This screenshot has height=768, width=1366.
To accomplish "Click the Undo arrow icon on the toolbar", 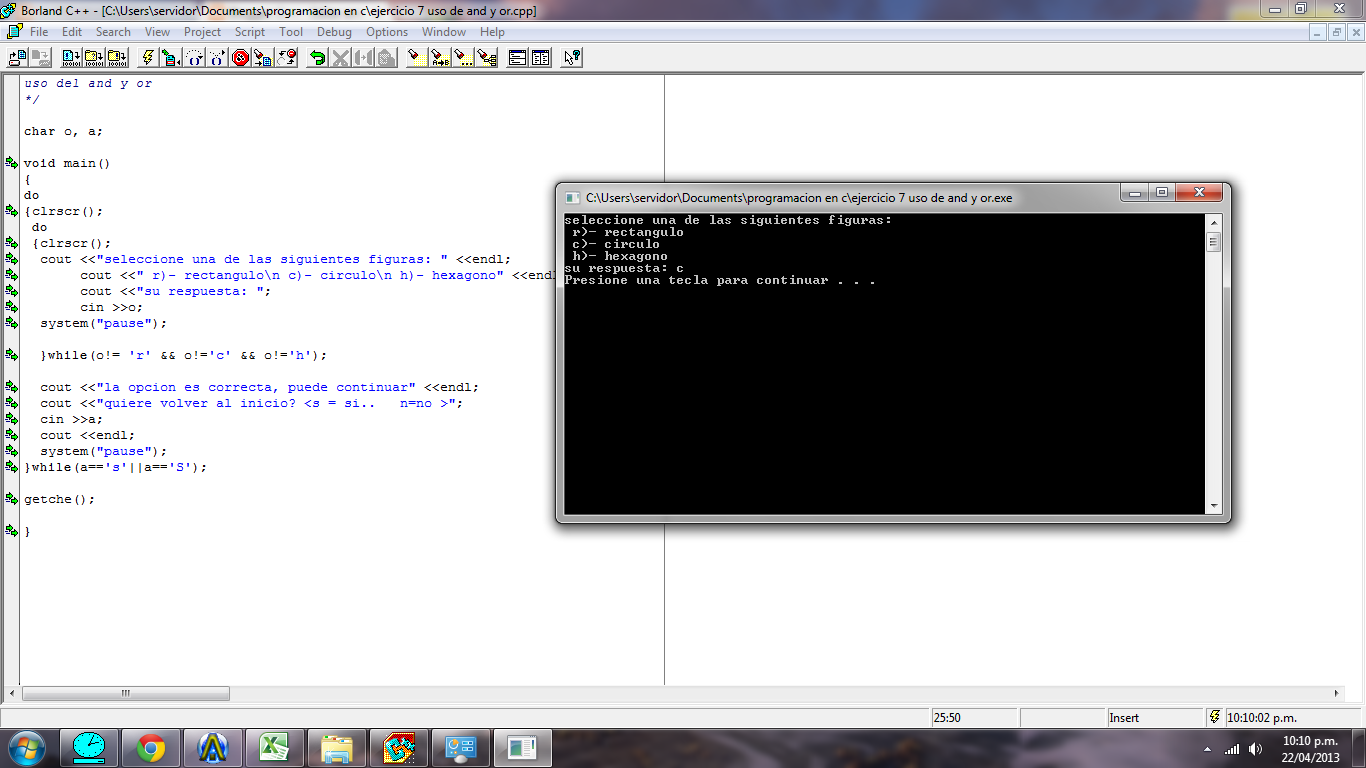I will [x=317, y=57].
